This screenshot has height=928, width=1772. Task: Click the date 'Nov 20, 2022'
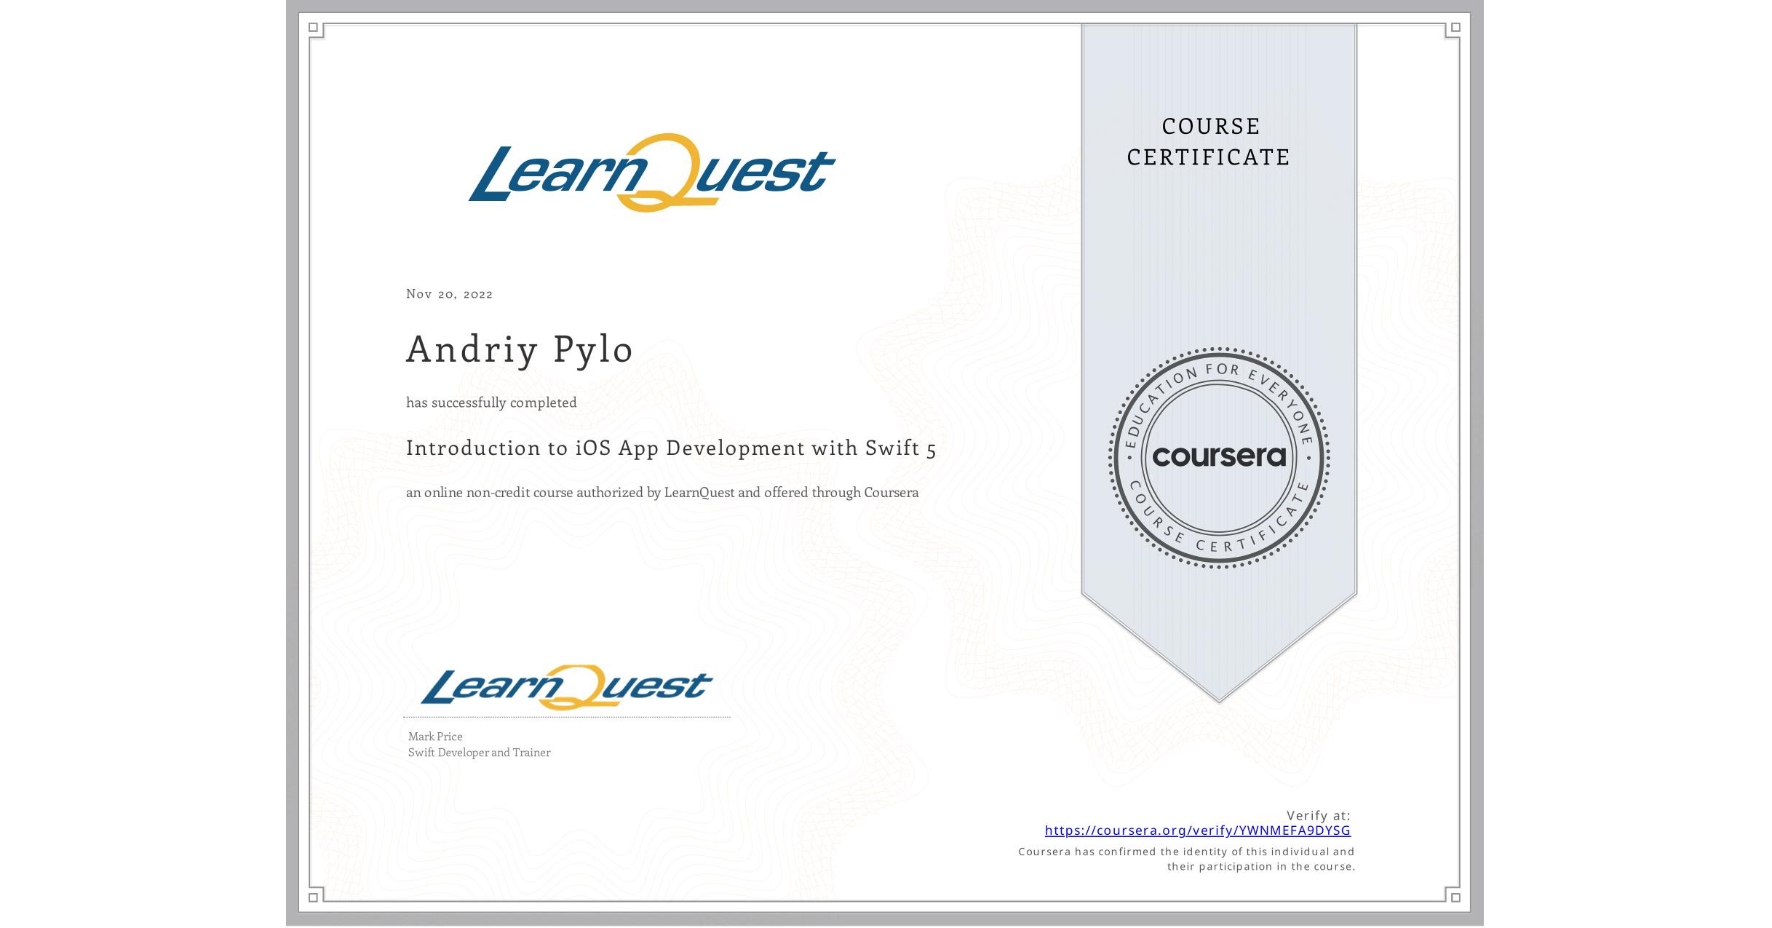[x=449, y=294]
